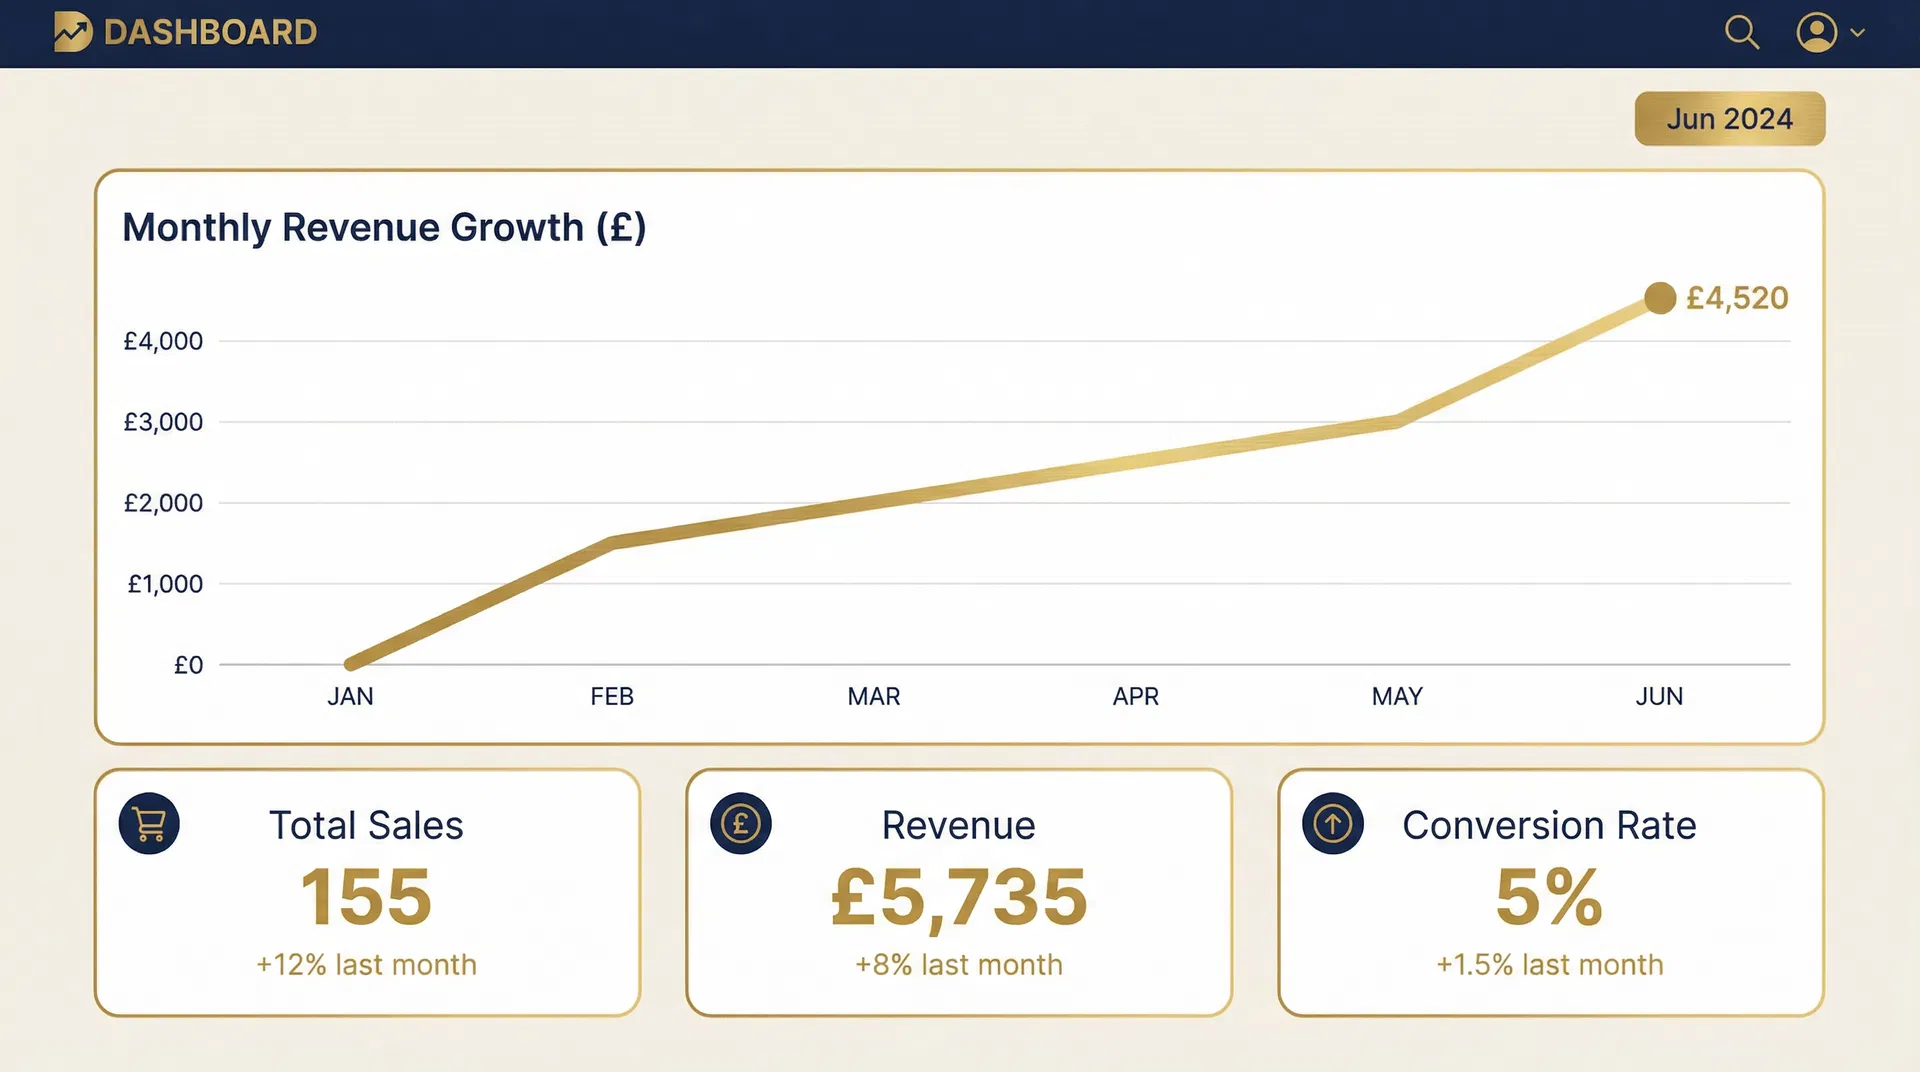The image size is (1920, 1072).
Task: Select the shopping cart icon on Total Sales
Action: tap(148, 823)
